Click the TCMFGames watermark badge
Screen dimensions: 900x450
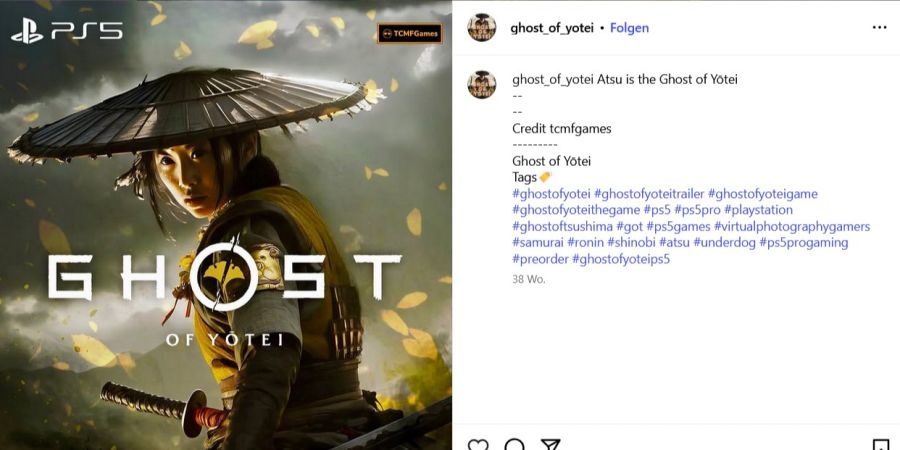coord(409,34)
